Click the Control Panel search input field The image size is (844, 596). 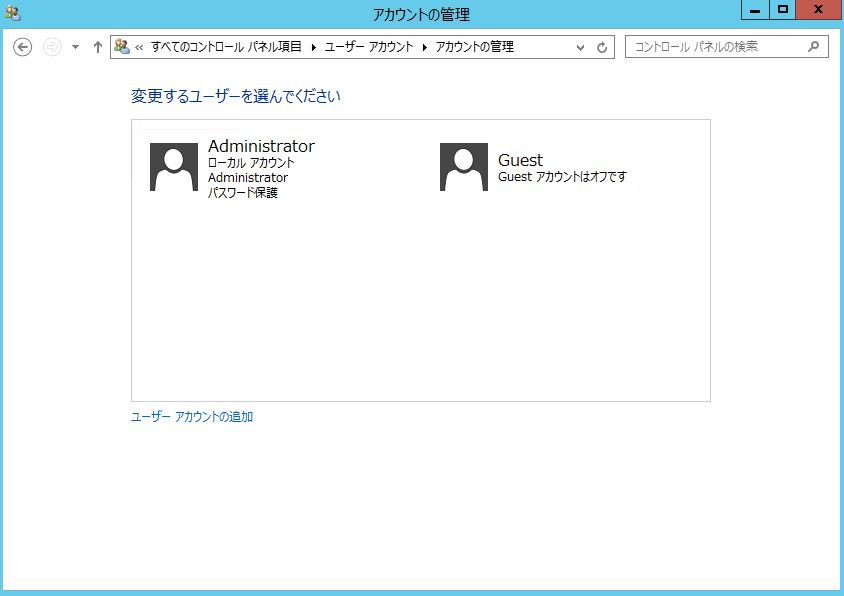tap(715, 46)
